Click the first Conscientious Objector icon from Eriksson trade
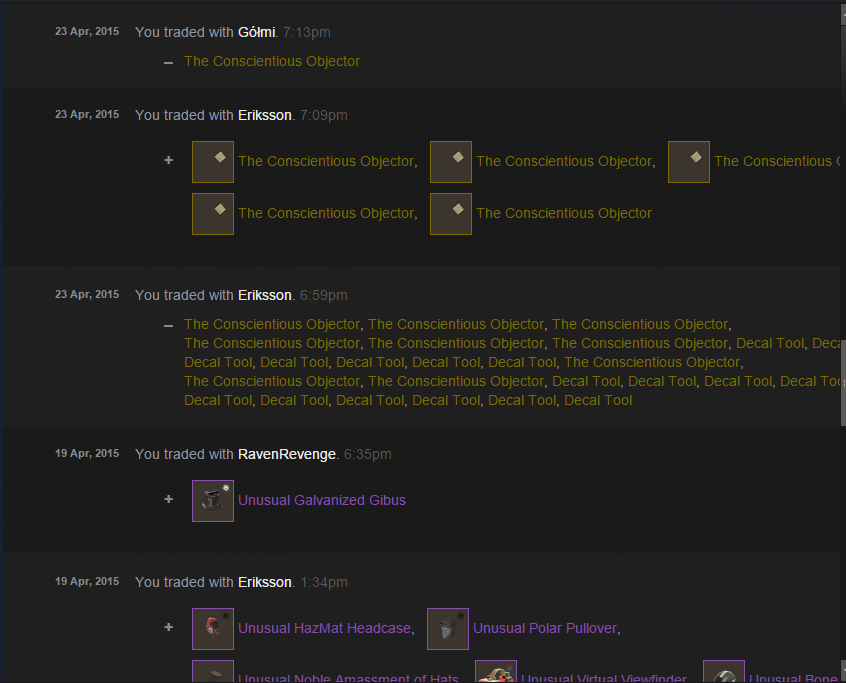Screen dimensions: 846x683 213,162
